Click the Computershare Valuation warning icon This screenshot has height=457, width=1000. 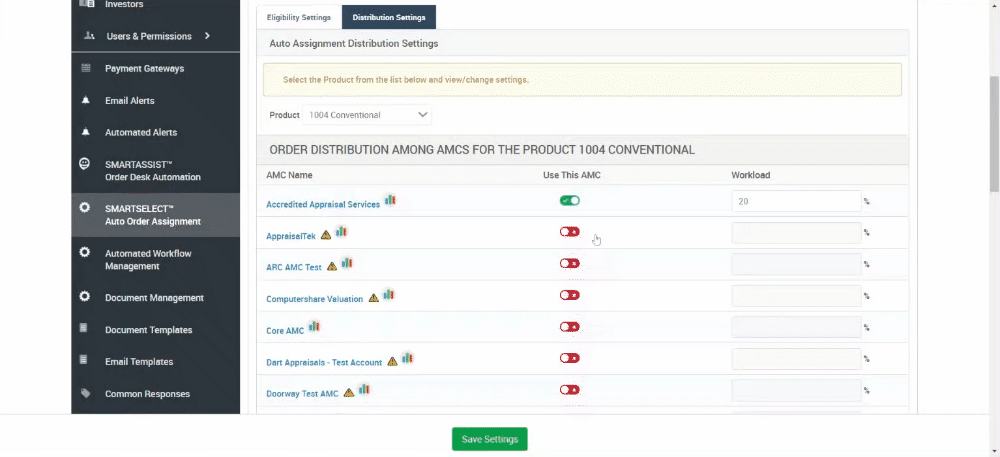point(374,298)
